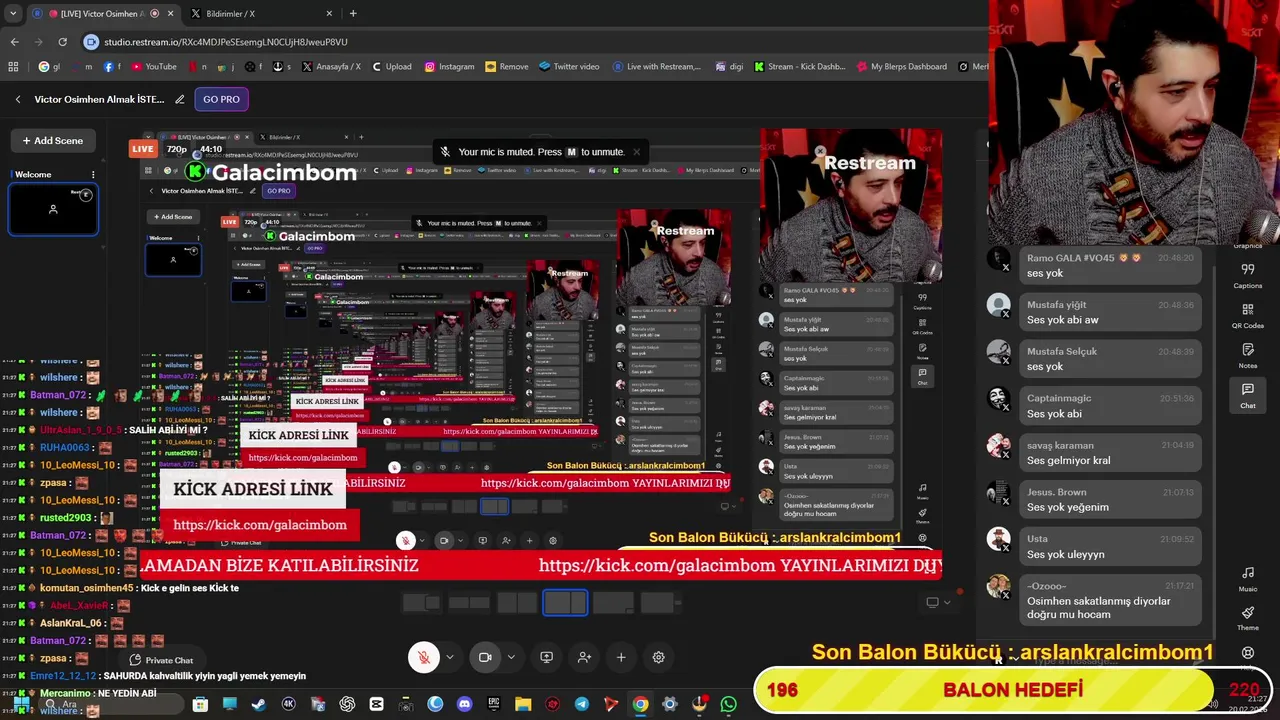Toggle the camera button in studio controls
The width and height of the screenshot is (1280, 720).
click(485, 657)
